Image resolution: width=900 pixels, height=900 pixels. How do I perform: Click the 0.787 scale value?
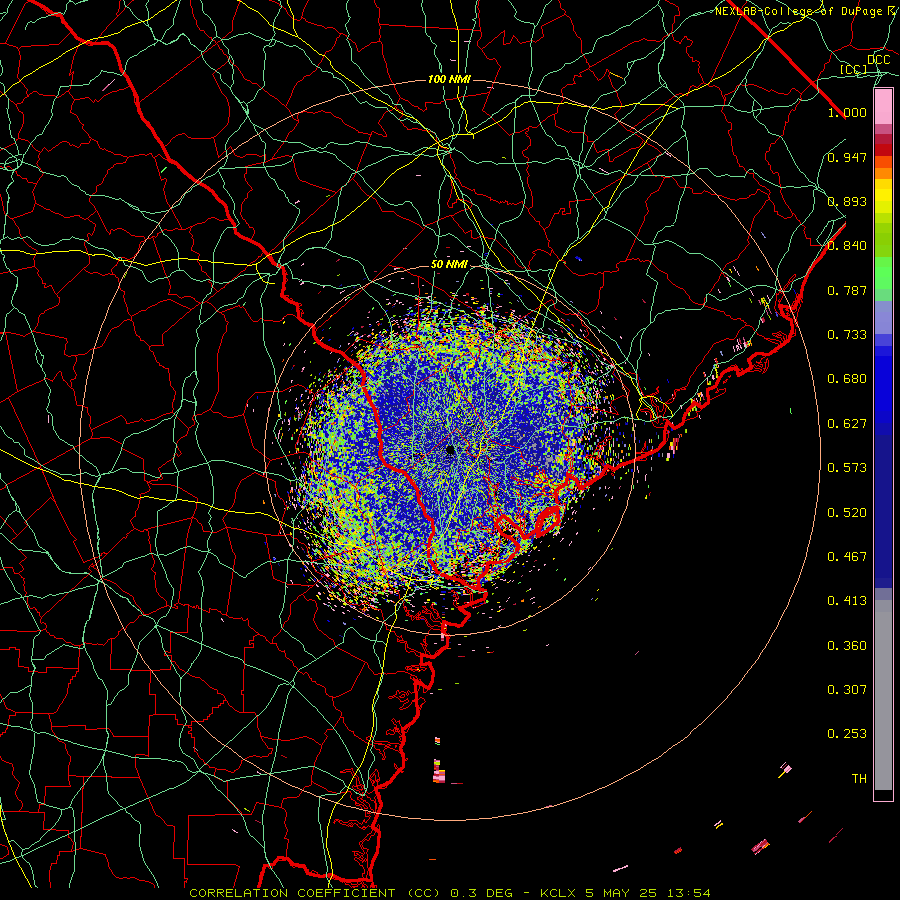(x=847, y=290)
